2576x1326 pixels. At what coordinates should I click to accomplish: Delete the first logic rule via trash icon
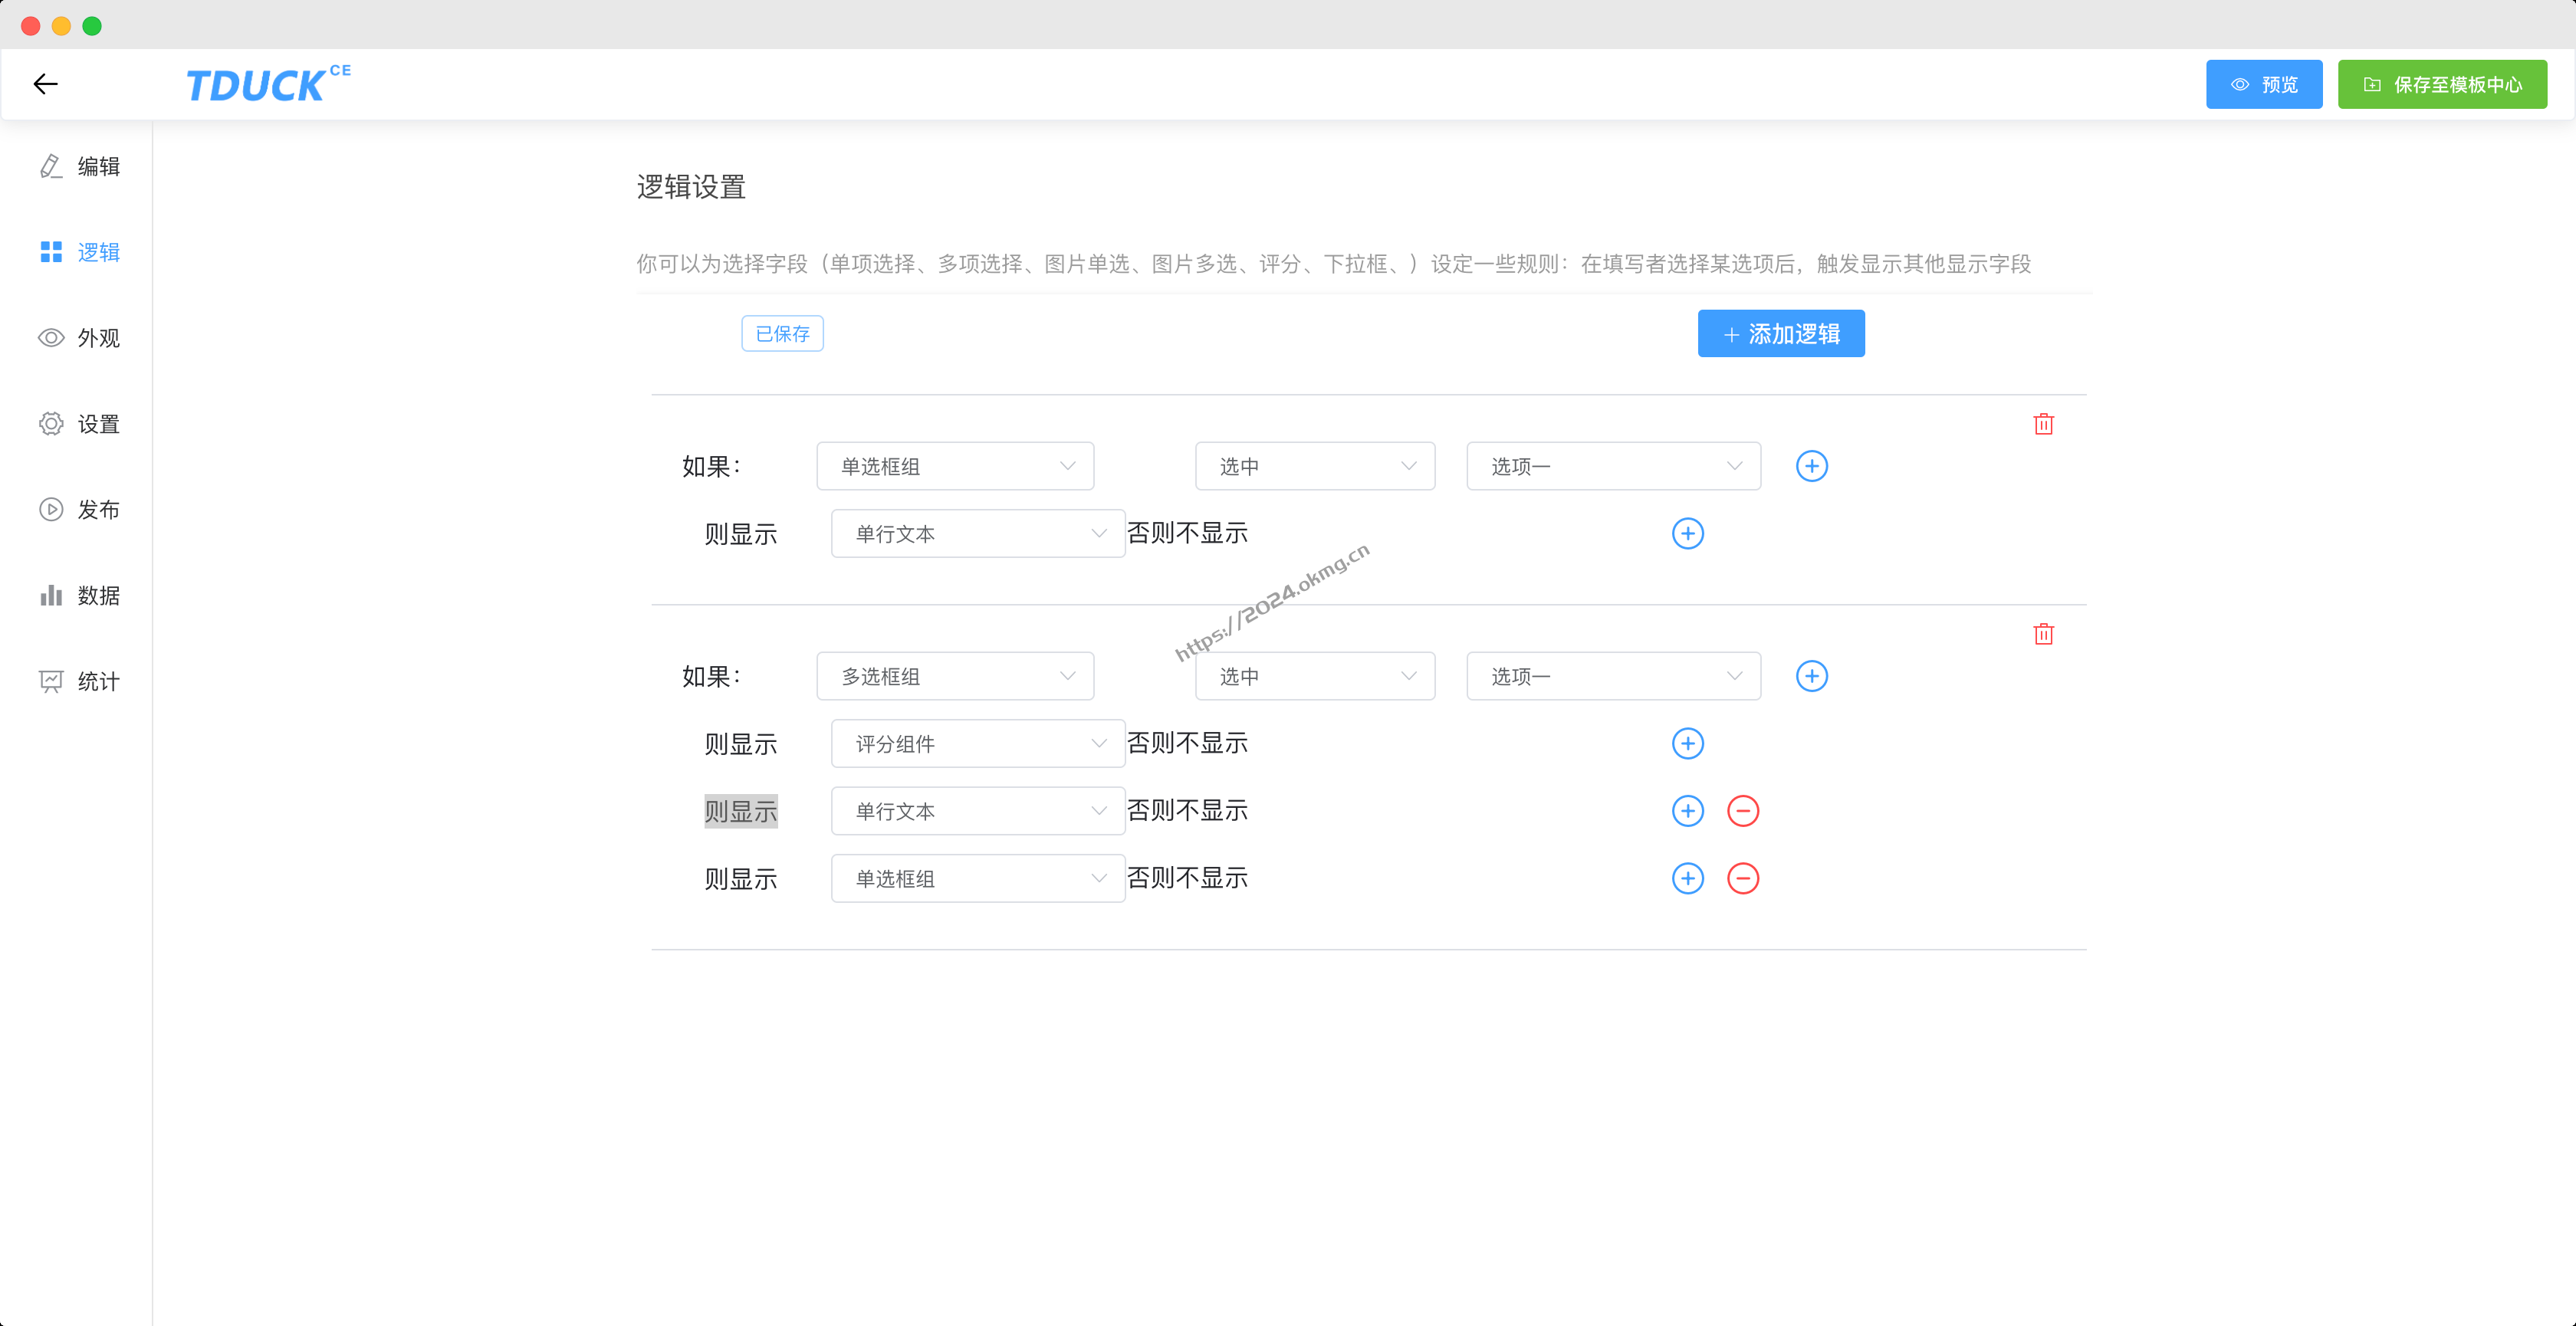[2044, 423]
